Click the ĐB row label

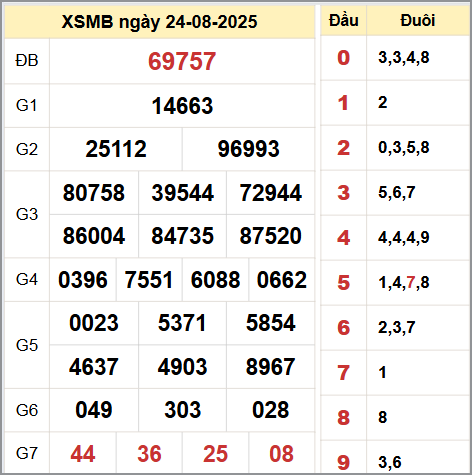(x=27, y=61)
